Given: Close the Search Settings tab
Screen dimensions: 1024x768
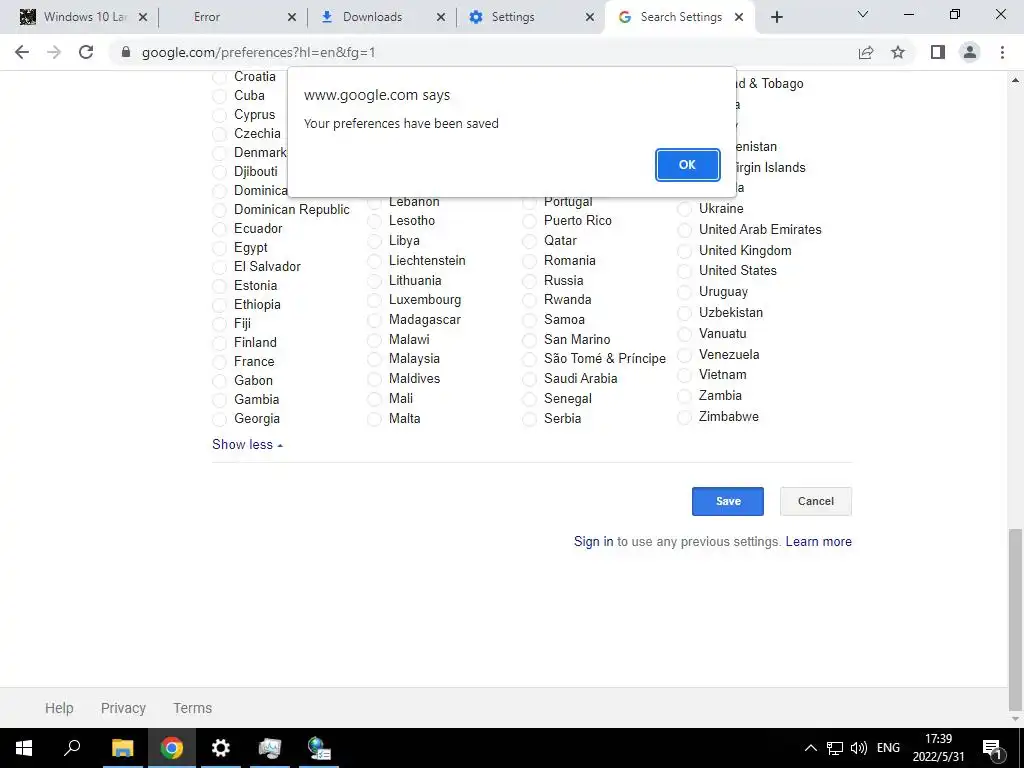Looking at the screenshot, I should click(x=739, y=17).
